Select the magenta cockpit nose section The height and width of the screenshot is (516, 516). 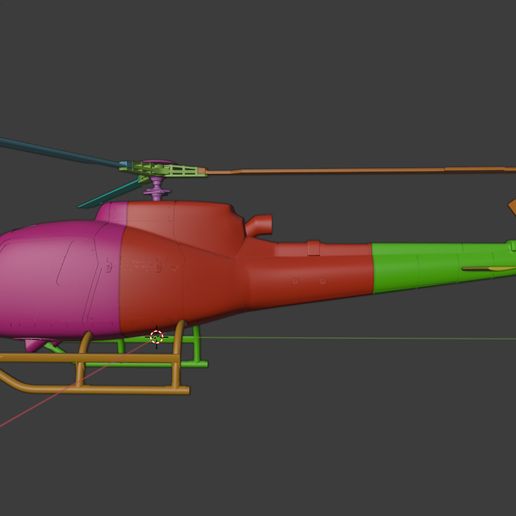[60, 280]
